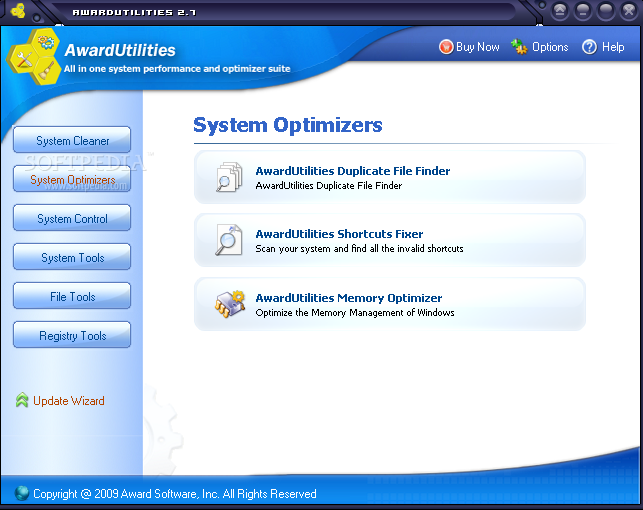Click the title bar app icon

[18, 10]
